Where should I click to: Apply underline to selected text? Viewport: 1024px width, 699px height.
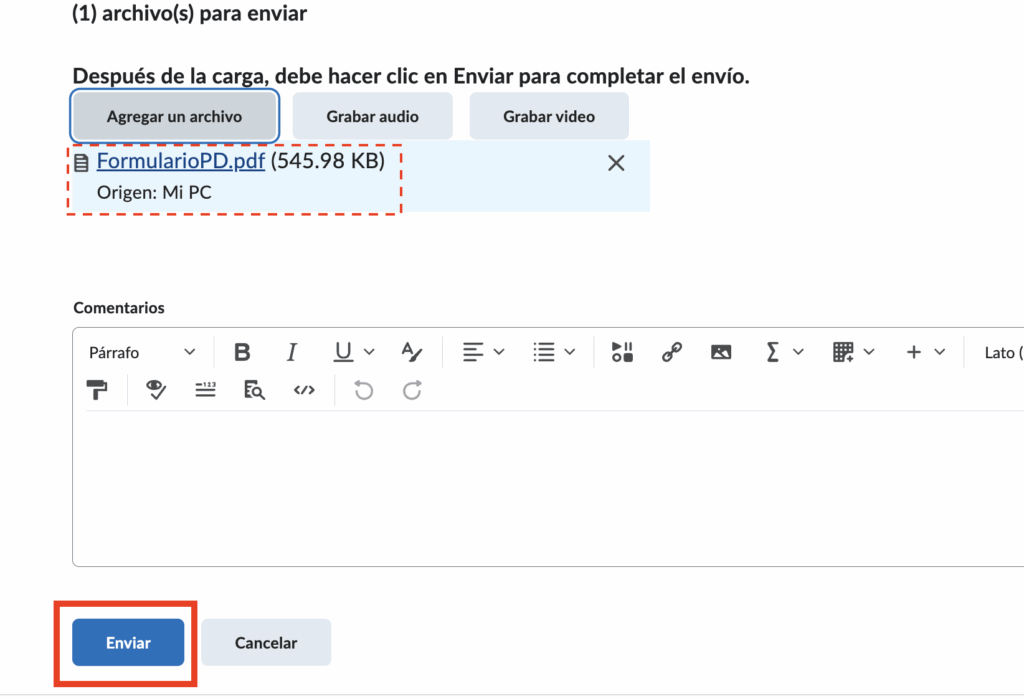pyautogui.click(x=344, y=352)
